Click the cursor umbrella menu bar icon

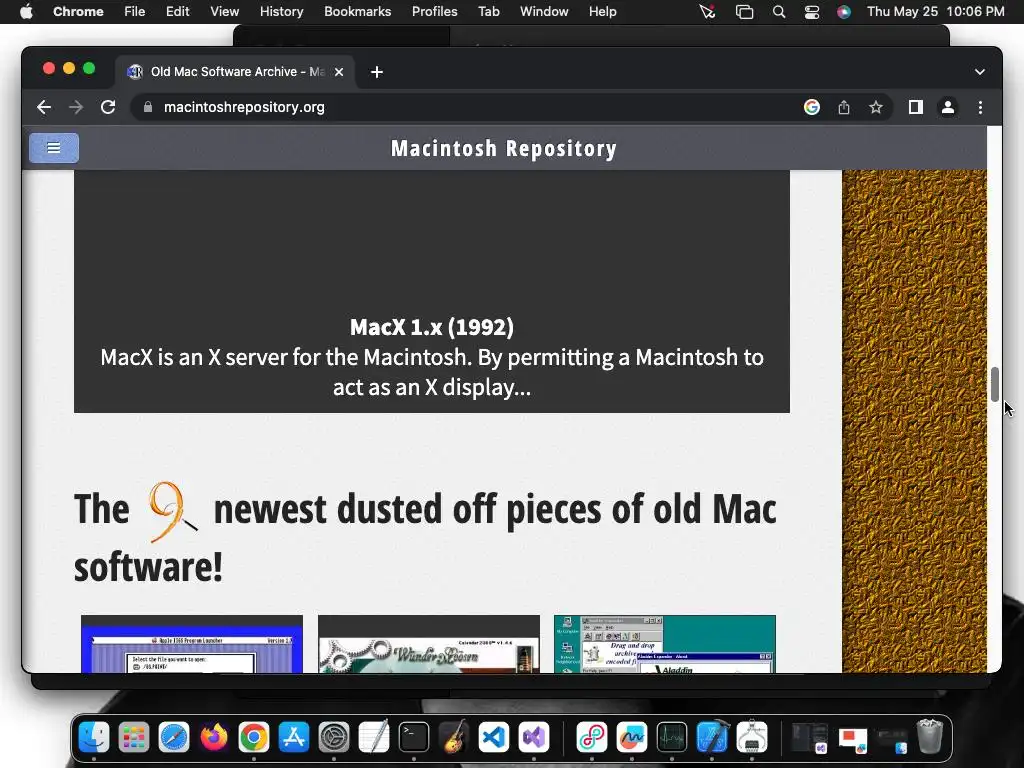pos(707,12)
